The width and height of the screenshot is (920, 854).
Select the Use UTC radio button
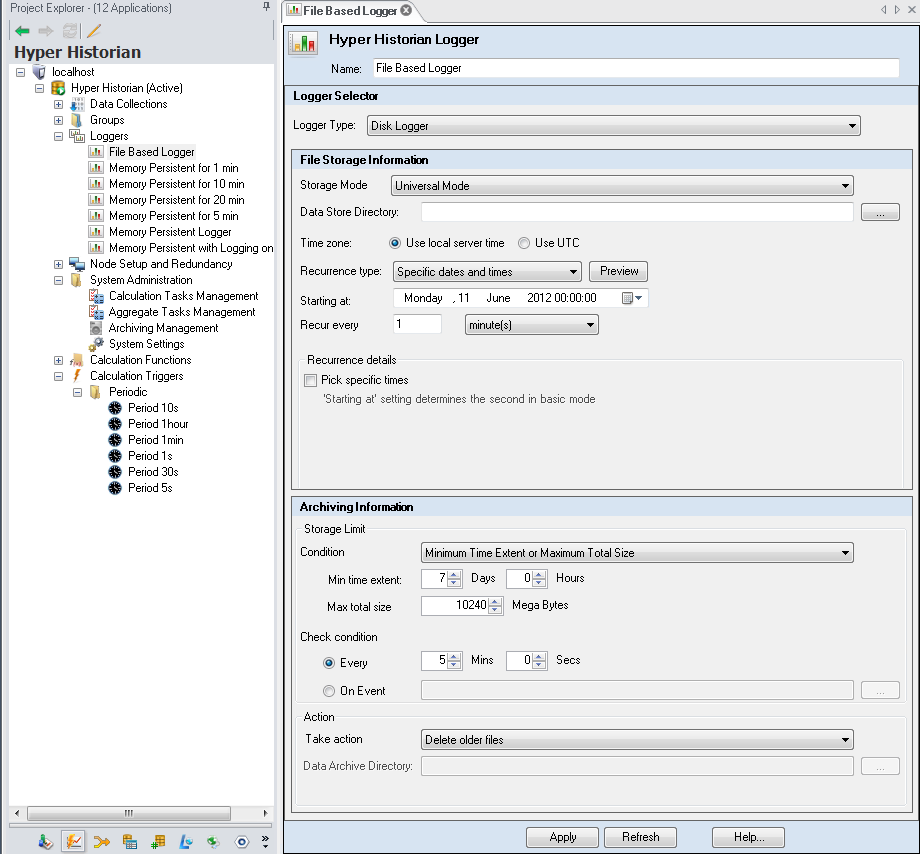coord(524,243)
